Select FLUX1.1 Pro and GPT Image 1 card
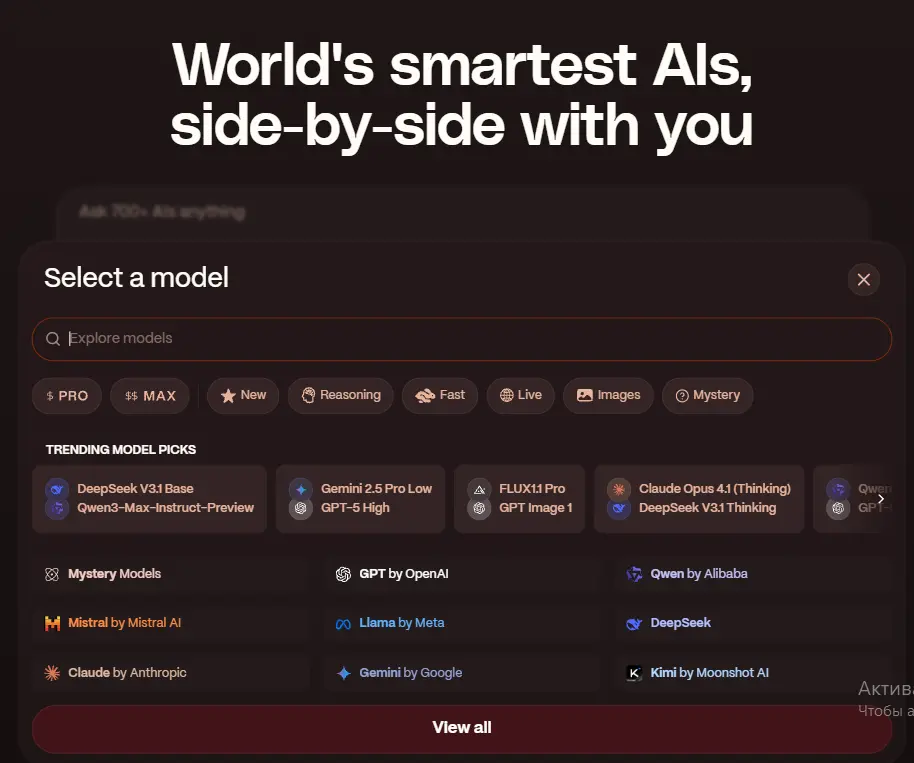The width and height of the screenshot is (914, 763). 519,498
